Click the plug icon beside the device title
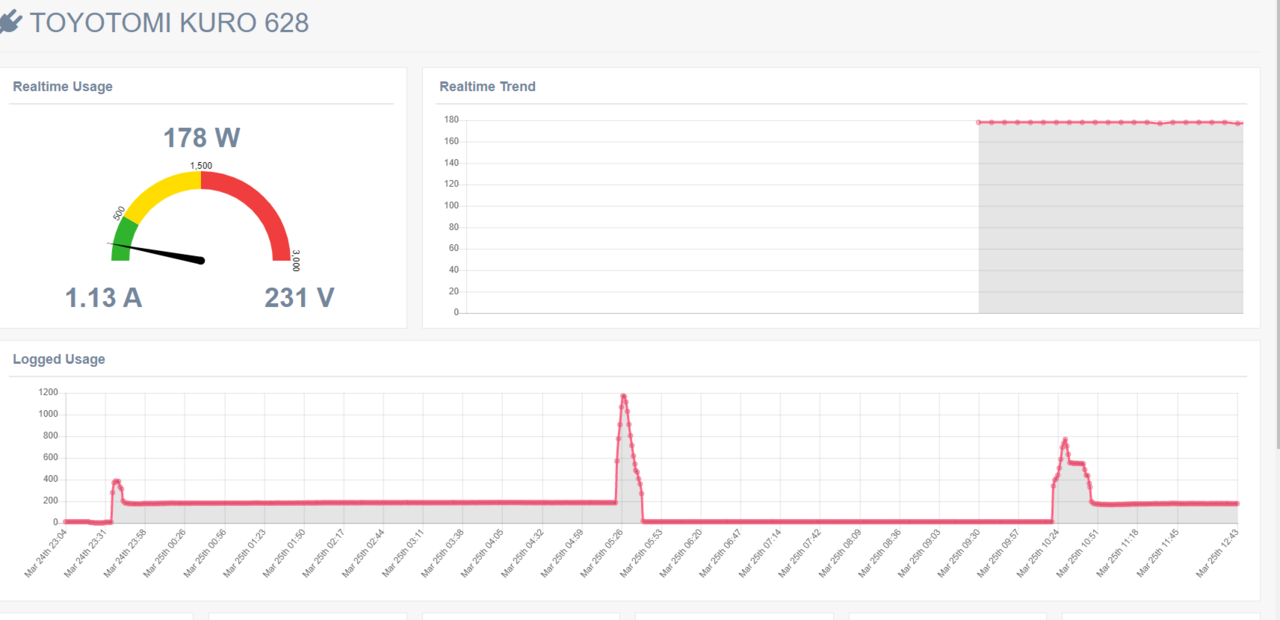1280x620 pixels. (x=10, y=22)
